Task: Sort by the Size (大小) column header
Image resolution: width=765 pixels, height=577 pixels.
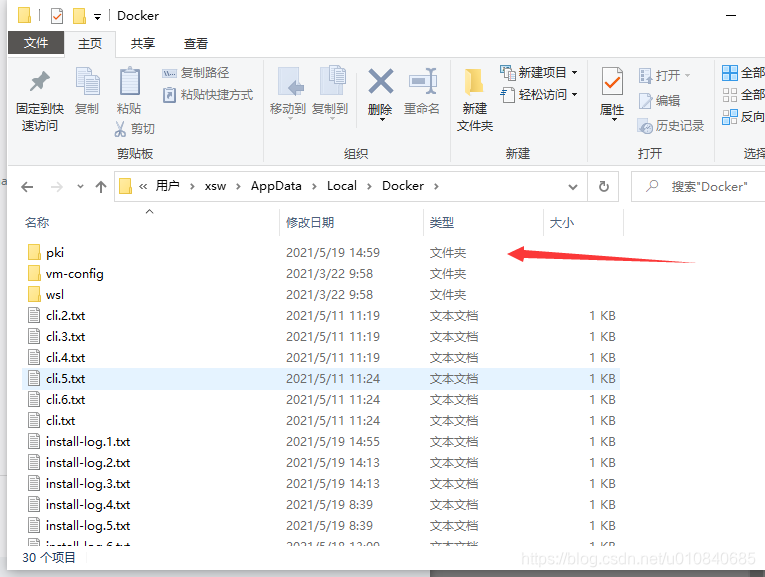Action: pos(584,222)
